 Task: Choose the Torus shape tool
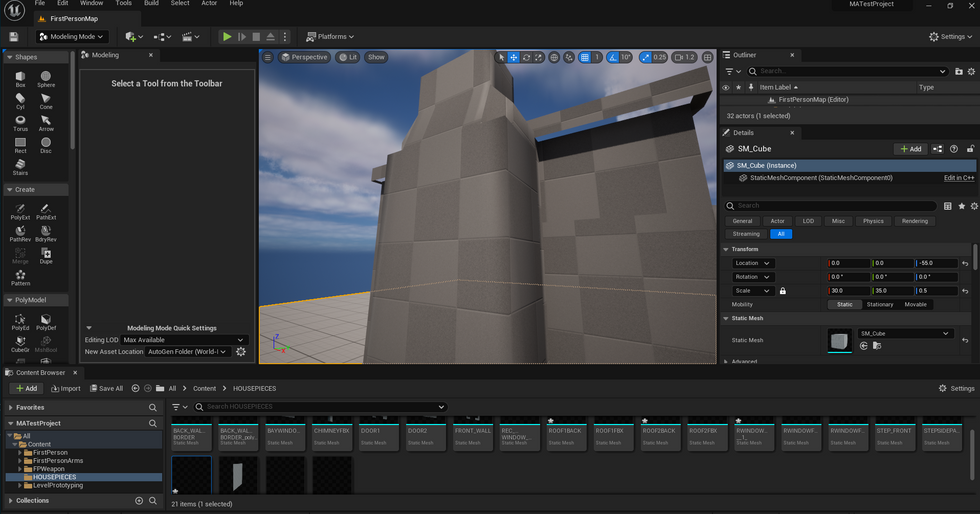click(x=20, y=122)
